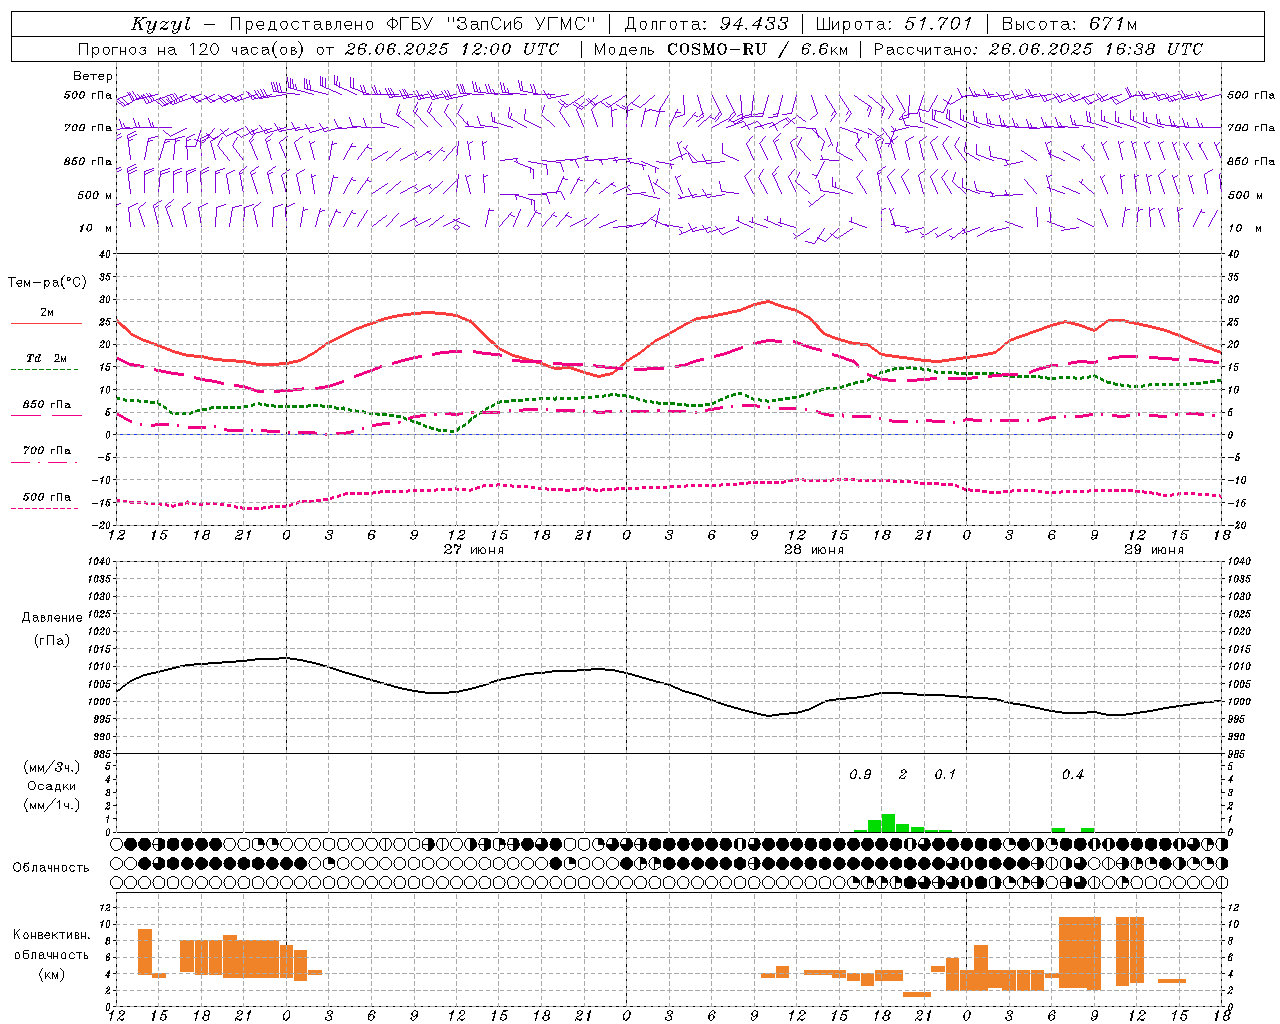1280x1024 pixels.
Task: Click the (гПа) unit label under Давление
Action: (x=52, y=640)
